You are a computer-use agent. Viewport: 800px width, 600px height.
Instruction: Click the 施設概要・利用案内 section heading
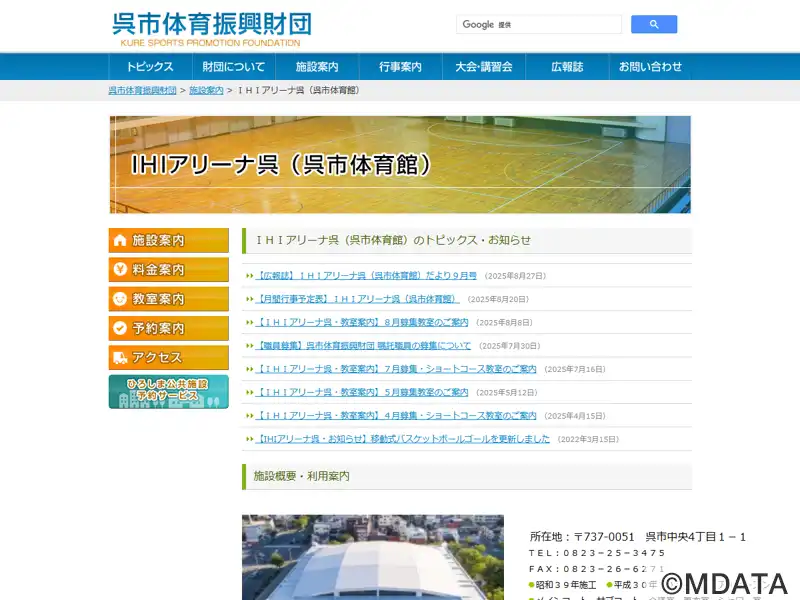coord(302,476)
